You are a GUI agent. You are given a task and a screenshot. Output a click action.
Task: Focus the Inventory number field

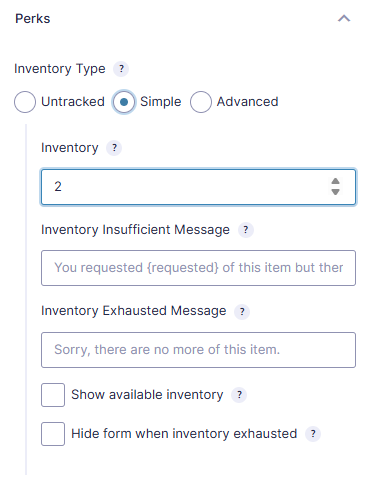(198, 187)
